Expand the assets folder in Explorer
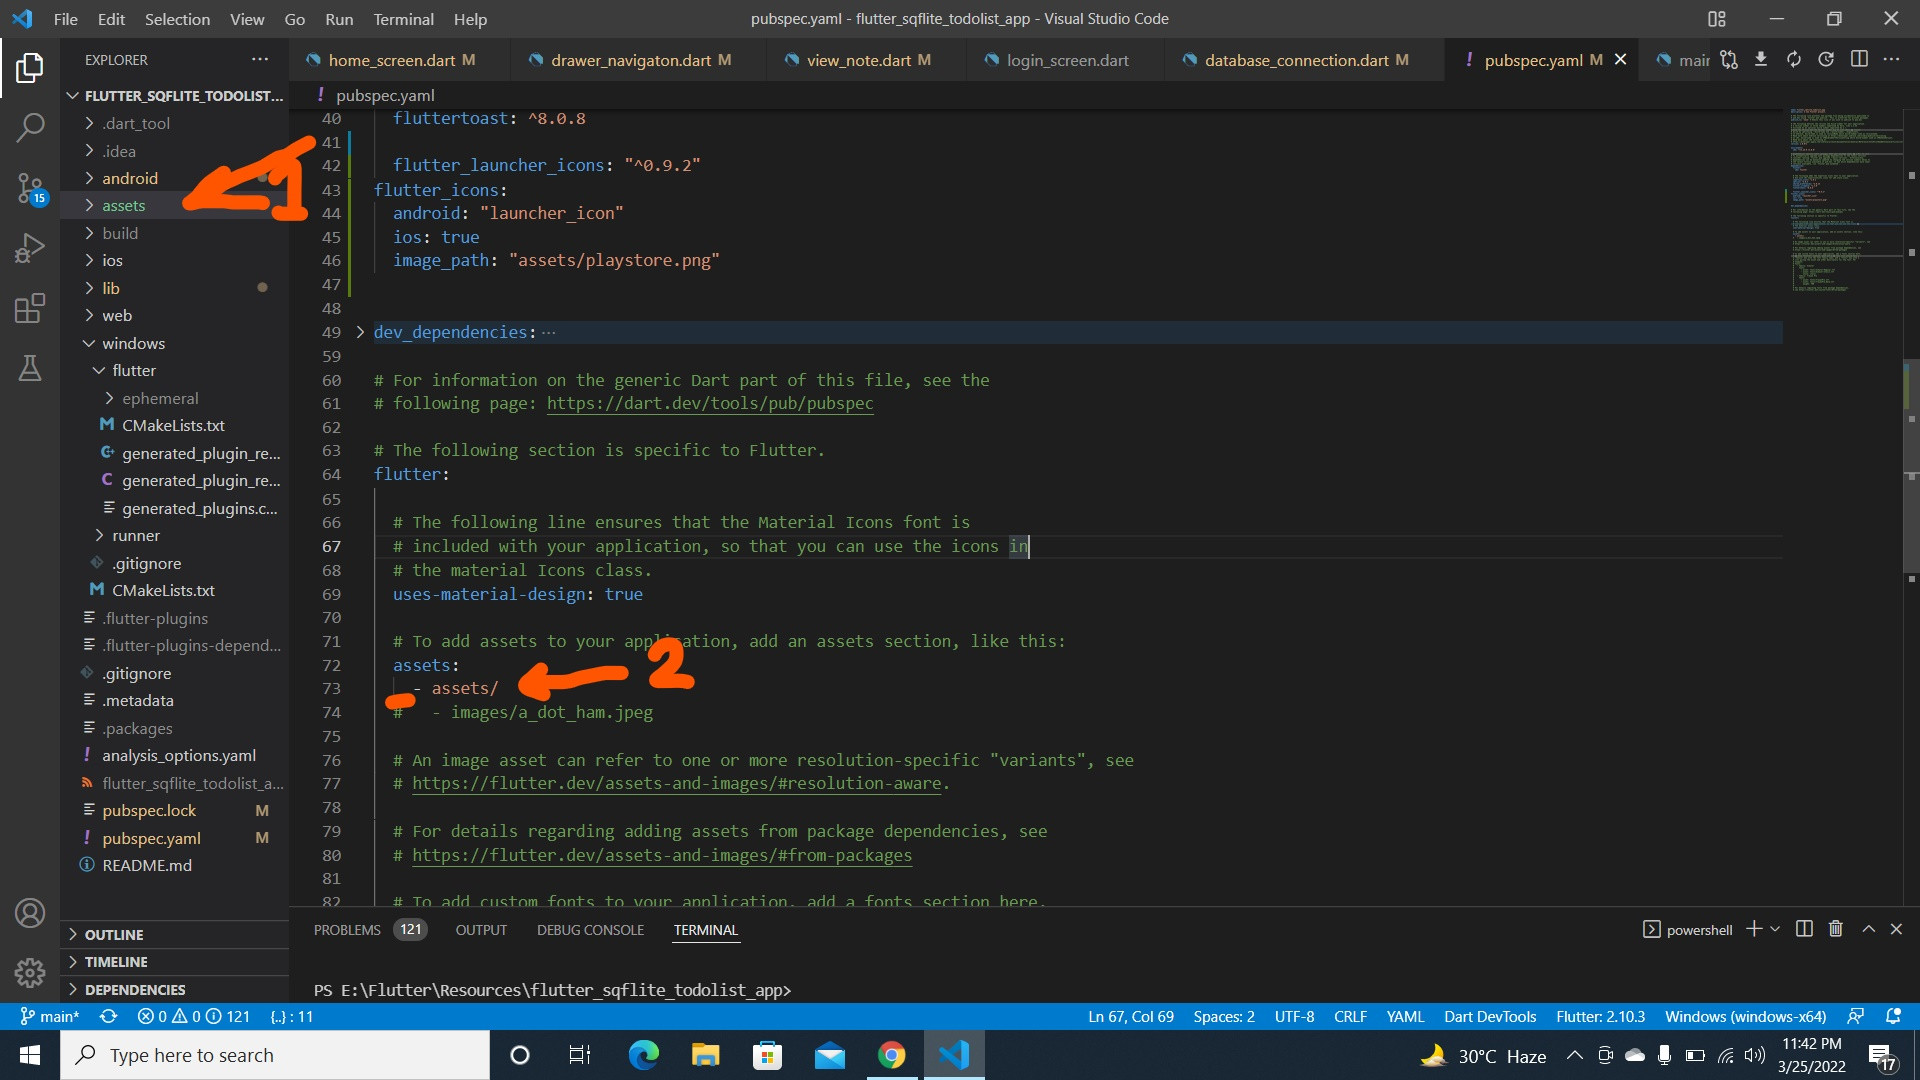 tap(123, 206)
